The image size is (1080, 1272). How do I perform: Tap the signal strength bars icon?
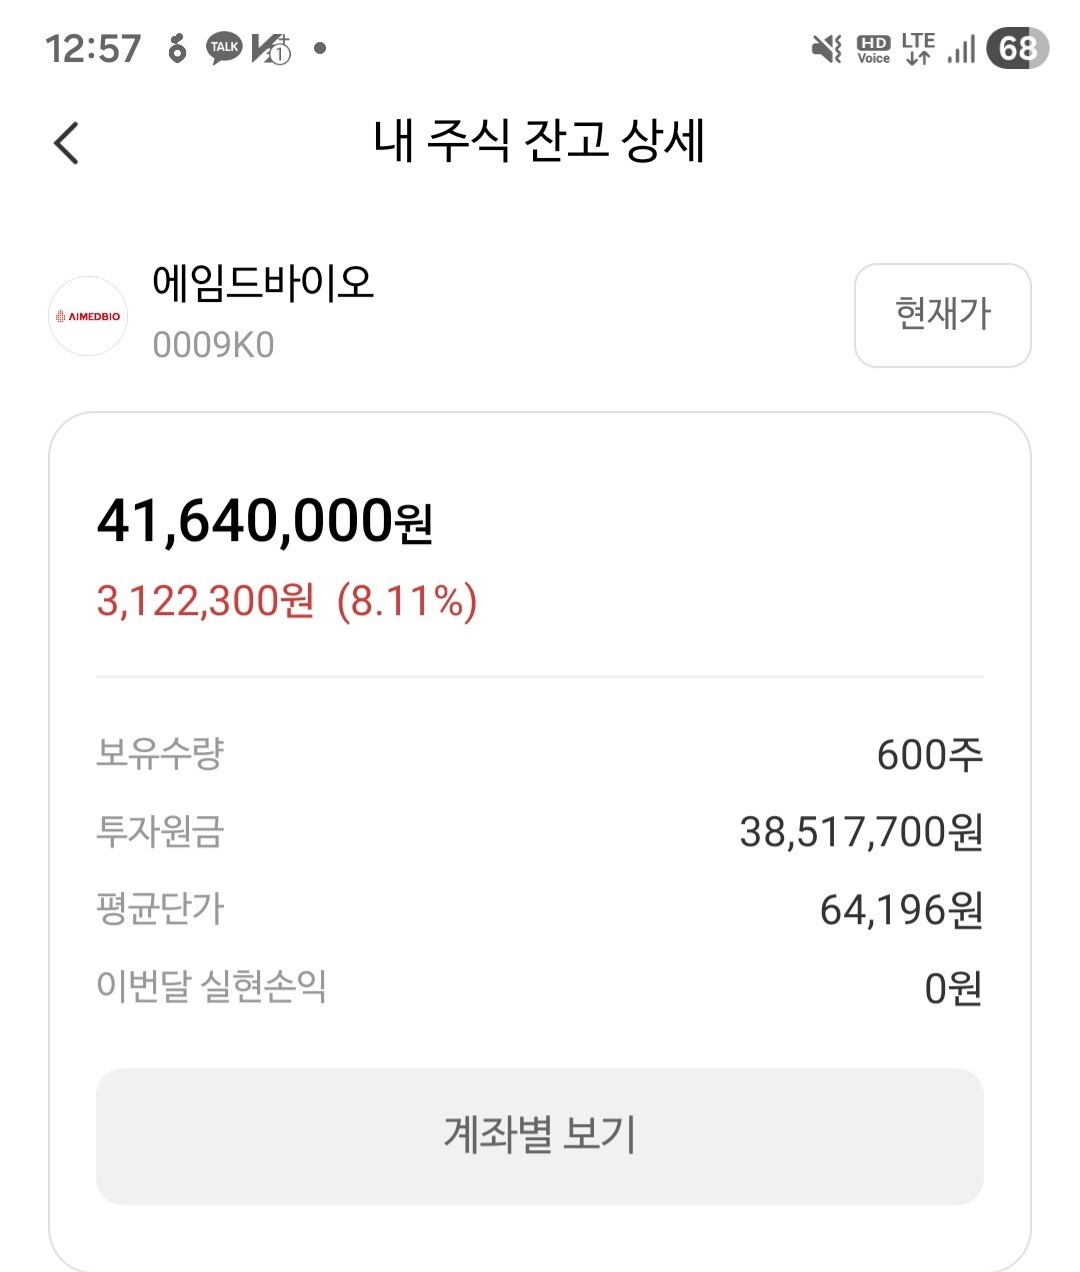pos(961,48)
